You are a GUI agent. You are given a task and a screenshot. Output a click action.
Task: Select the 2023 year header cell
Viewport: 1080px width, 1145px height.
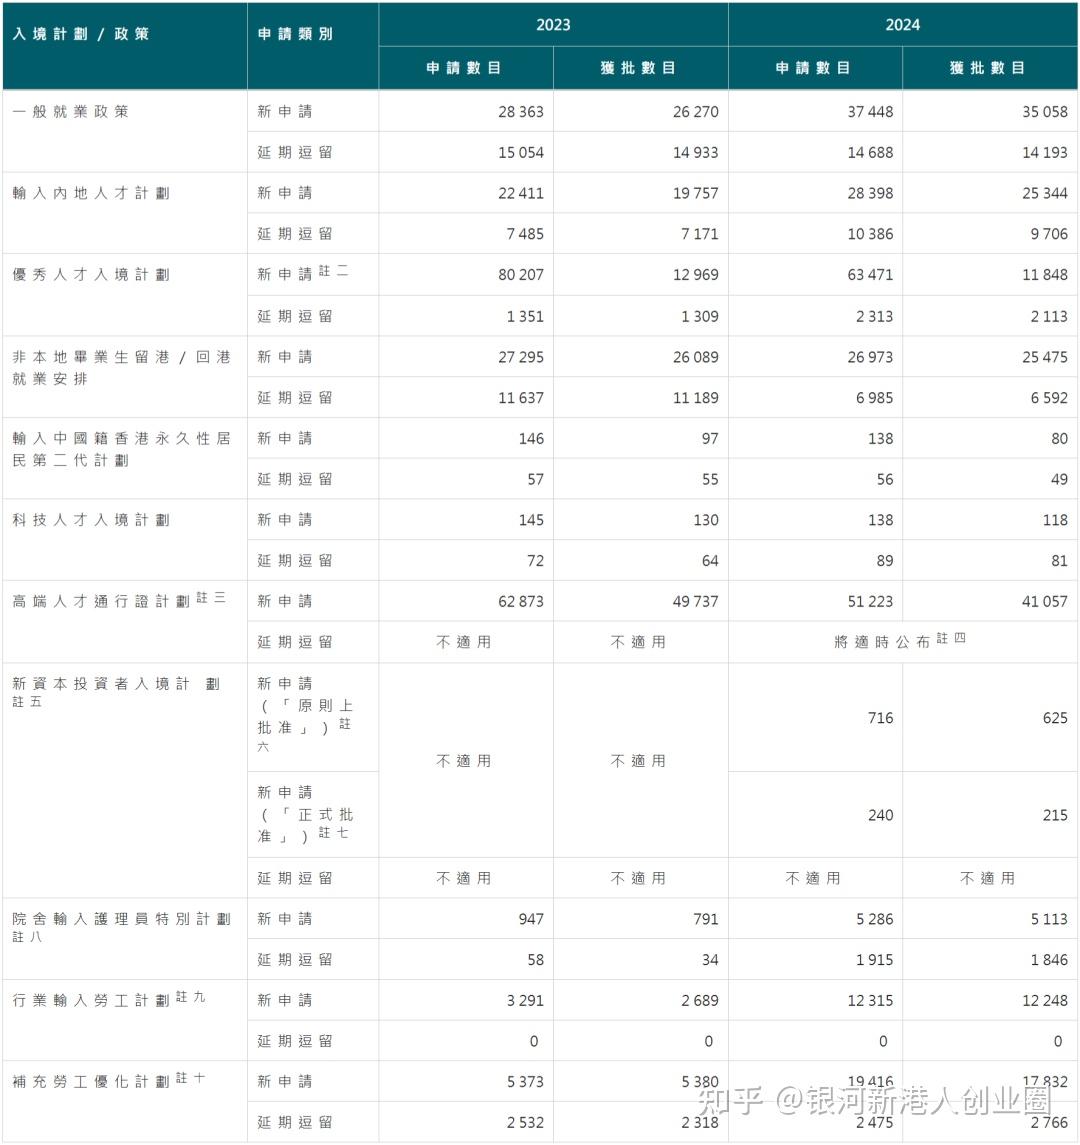tap(553, 25)
